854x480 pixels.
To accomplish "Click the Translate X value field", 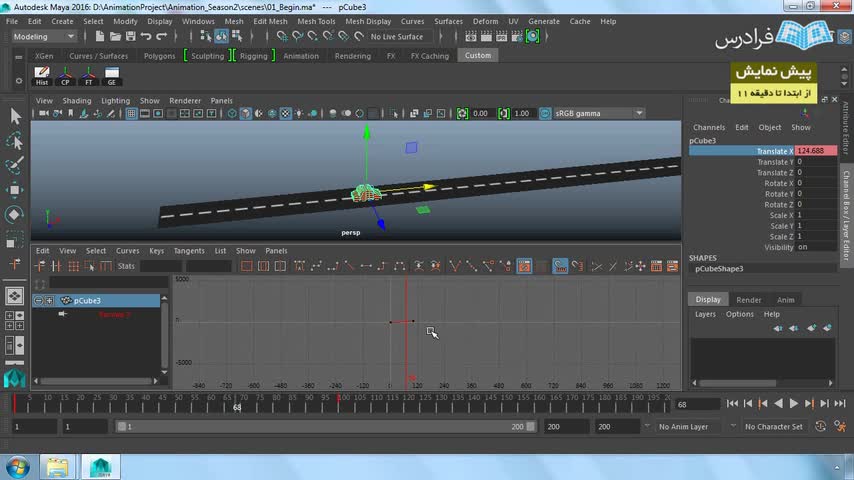I will [x=814, y=151].
